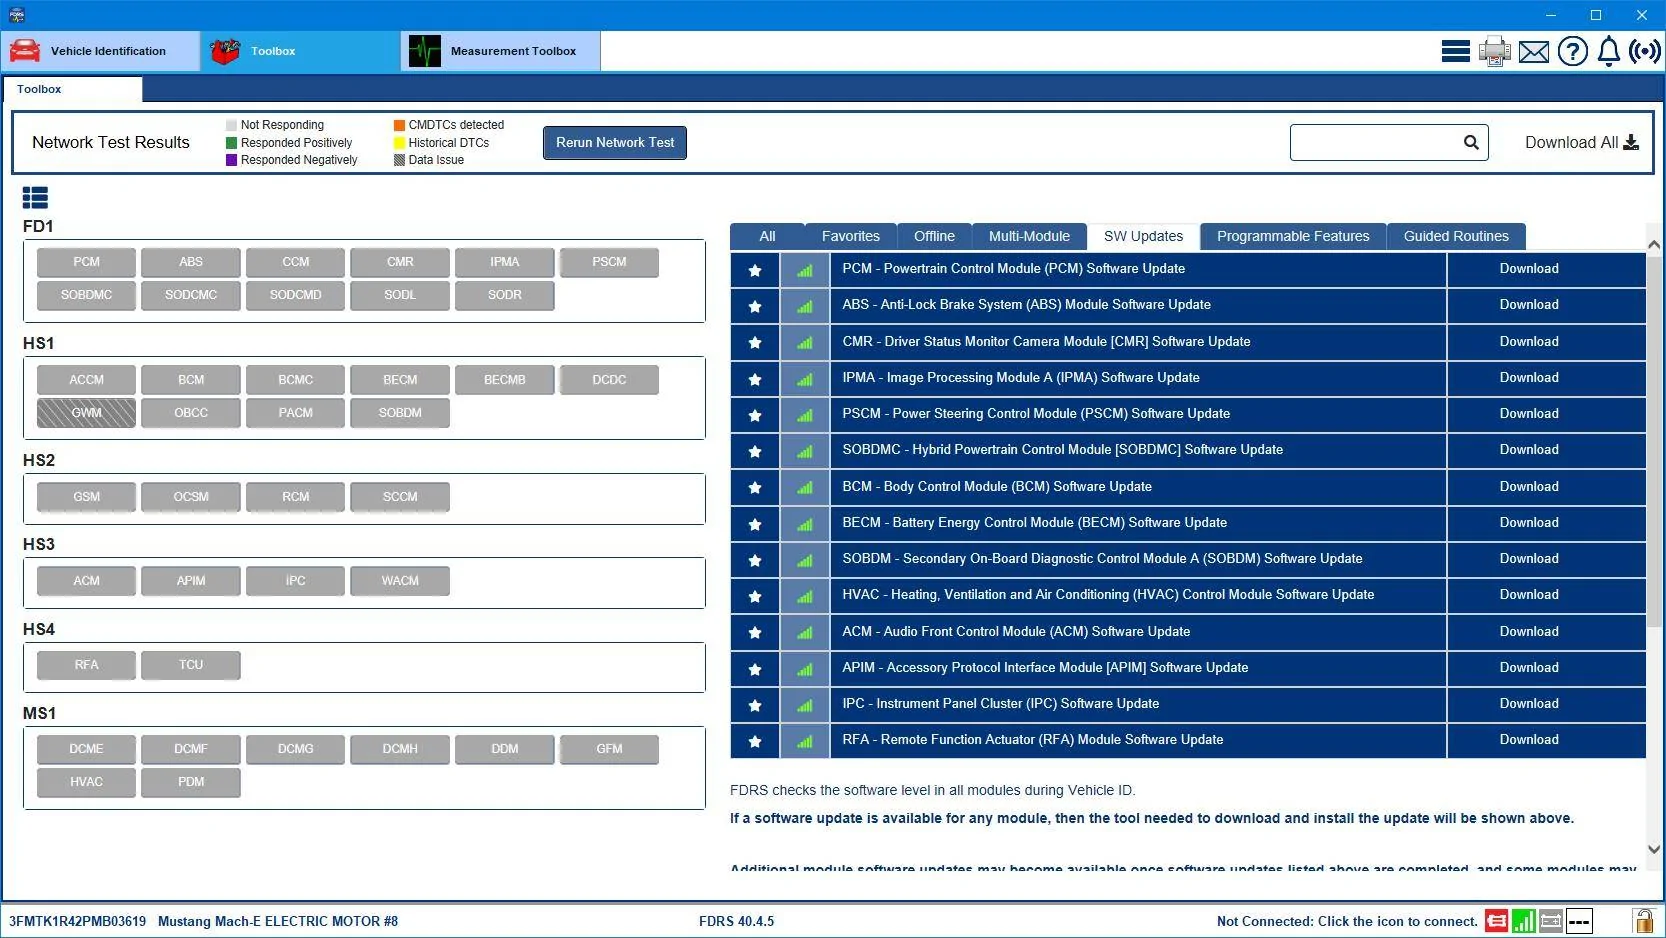Select the HVAC module on MS1
The width and height of the screenshot is (1666, 938).
pos(86,782)
